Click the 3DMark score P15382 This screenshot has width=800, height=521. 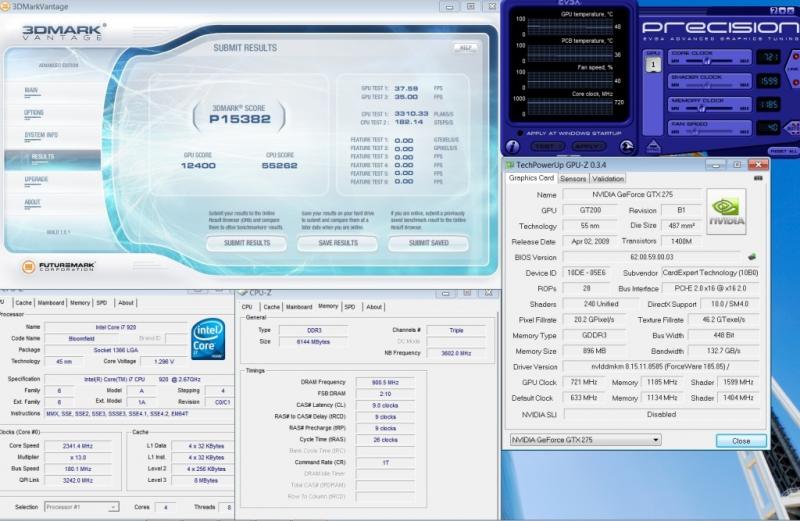coord(240,119)
